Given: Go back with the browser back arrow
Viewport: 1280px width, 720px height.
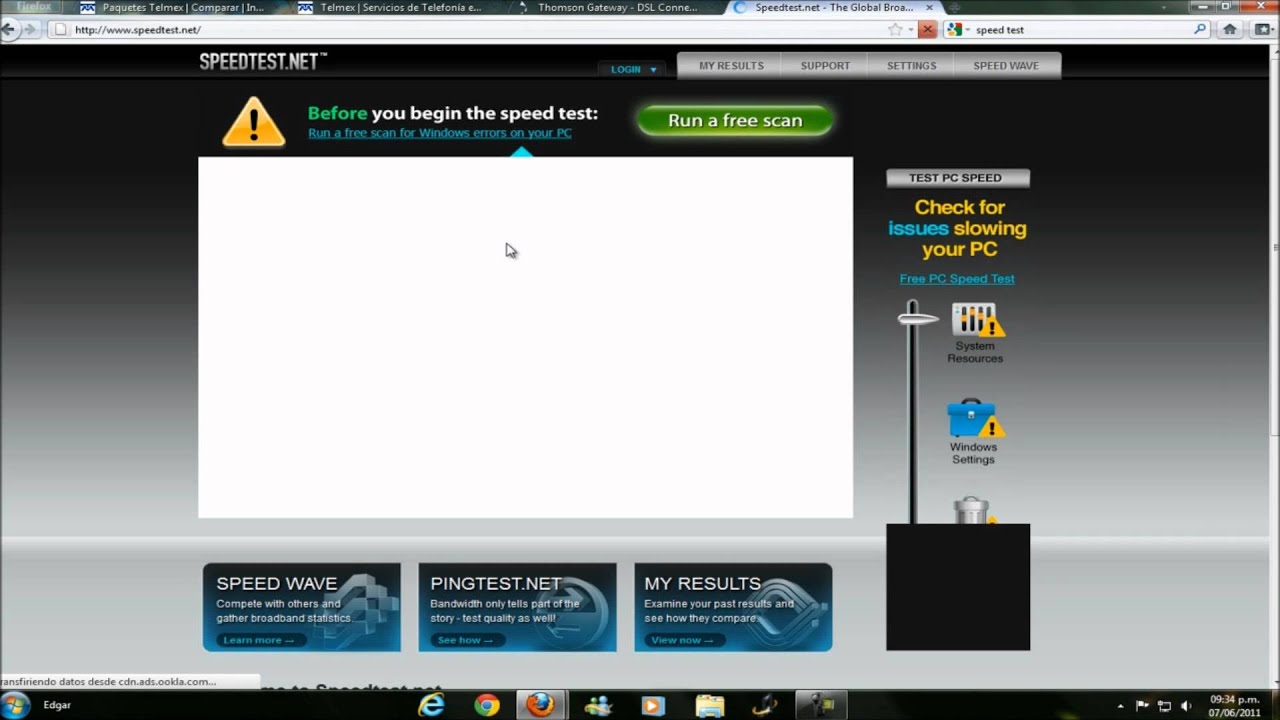Looking at the screenshot, I should [x=8, y=29].
